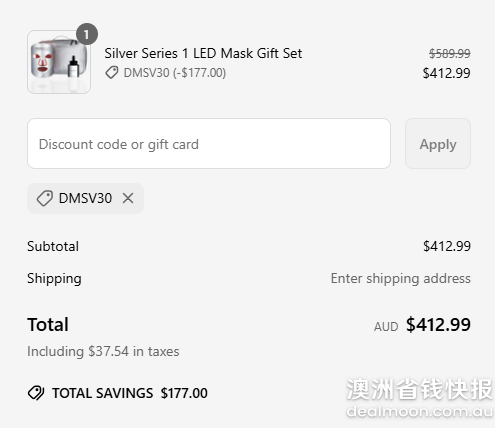Click the quantity badge on product image
Image resolution: width=495 pixels, height=428 pixels.
click(x=87, y=34)
